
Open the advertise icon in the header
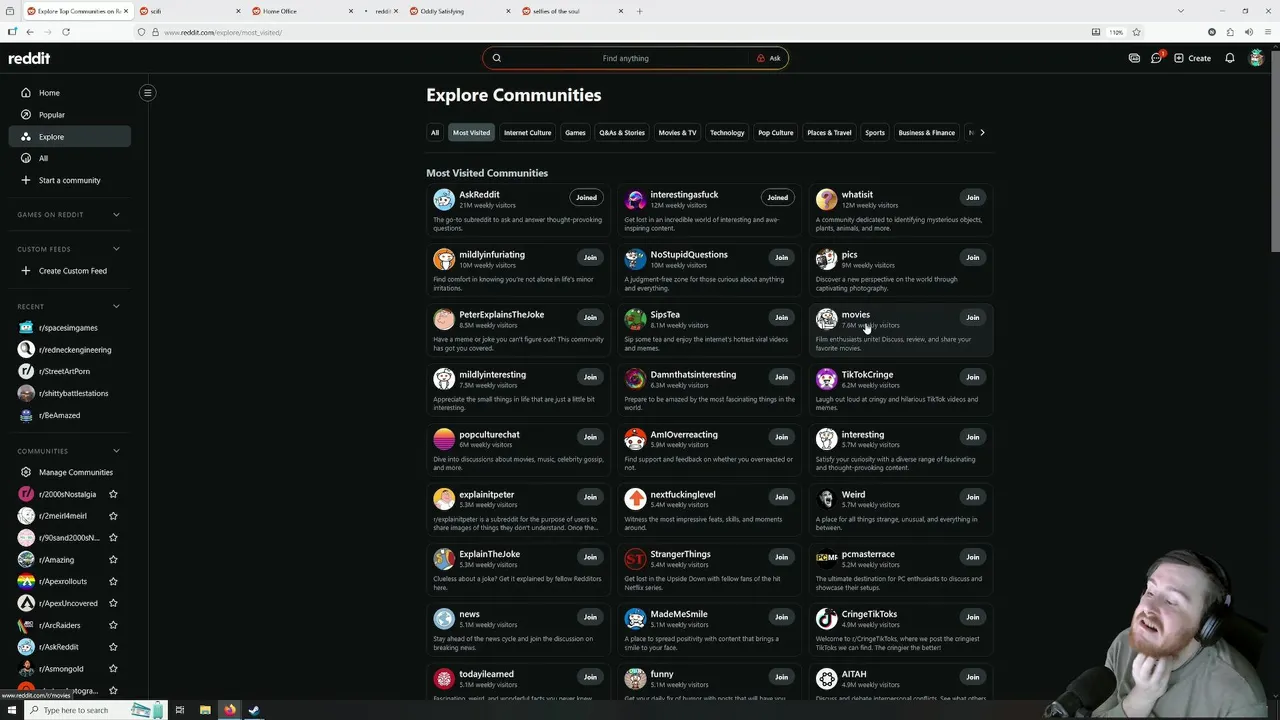coord(1134,58)
